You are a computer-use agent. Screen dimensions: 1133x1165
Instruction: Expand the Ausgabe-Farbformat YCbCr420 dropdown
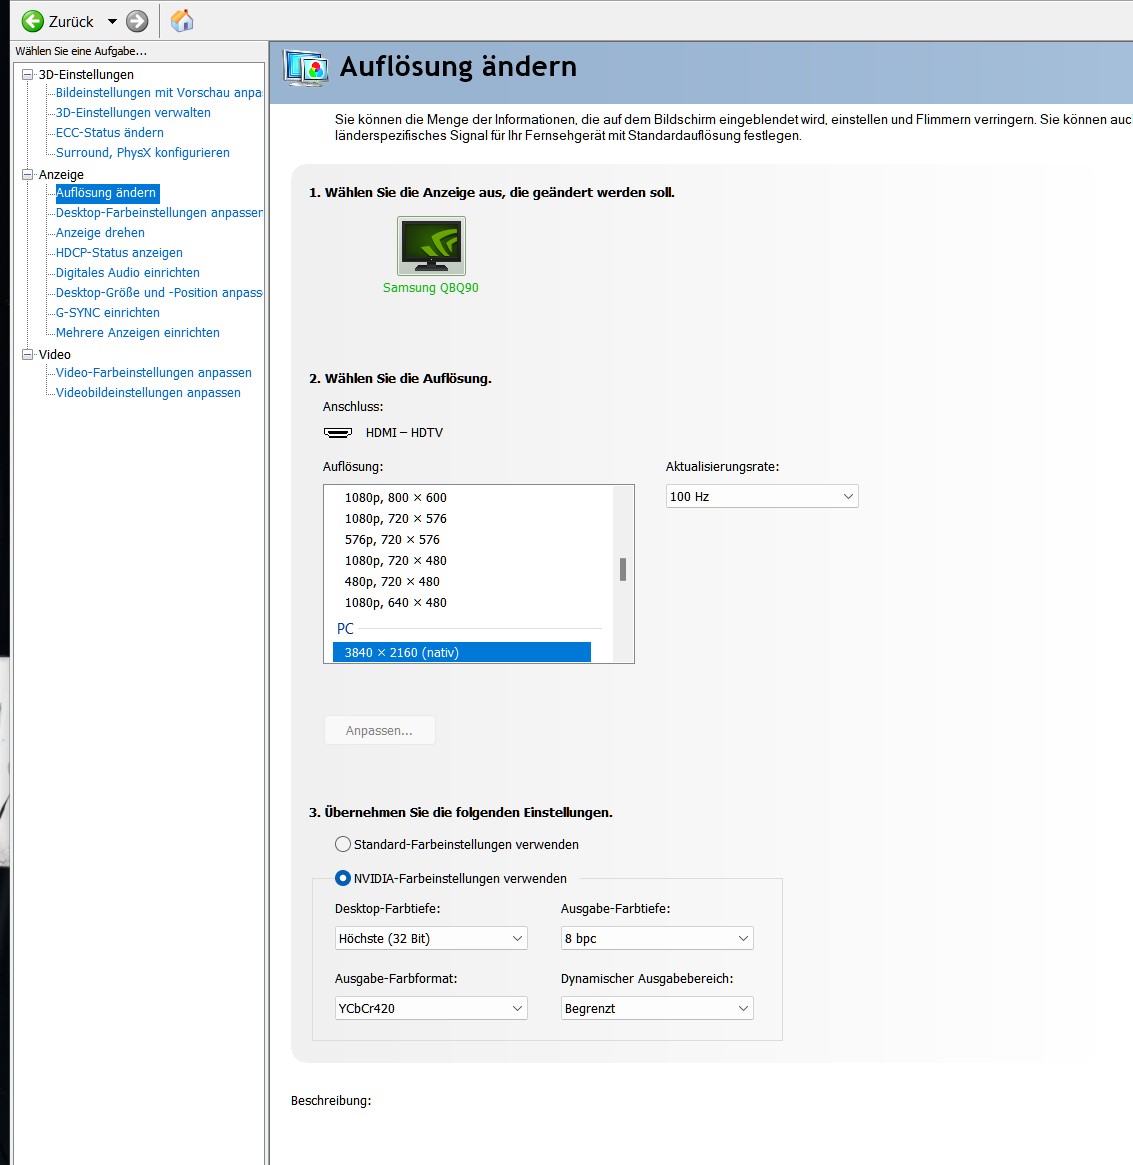(x=431, y=1009)
